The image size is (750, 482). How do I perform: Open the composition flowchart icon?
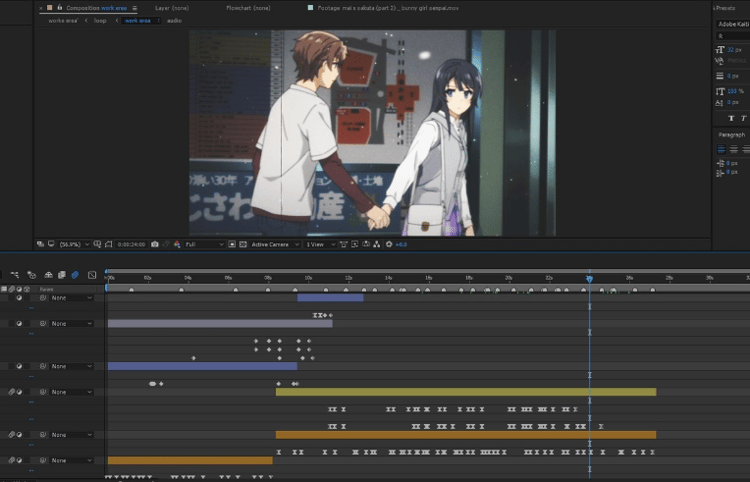[376, 244]
